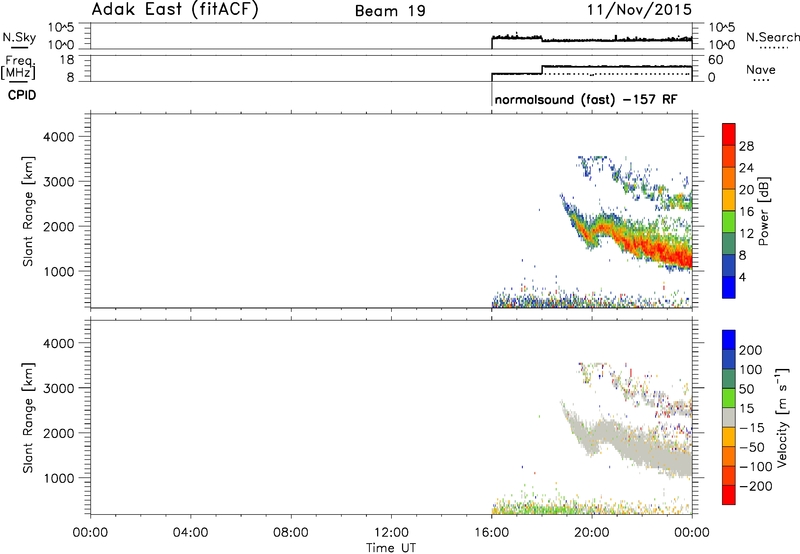Screen dimensions: 800x554
Task: Click the red high-power backscatter band
Action: pyautogui.click(x=658, y=251)
